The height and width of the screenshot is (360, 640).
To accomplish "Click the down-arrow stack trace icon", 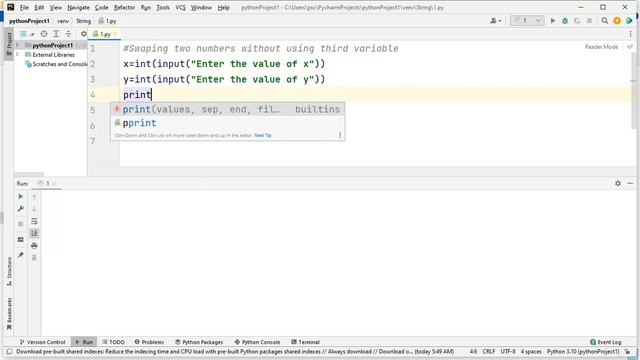I will (34, 209).
